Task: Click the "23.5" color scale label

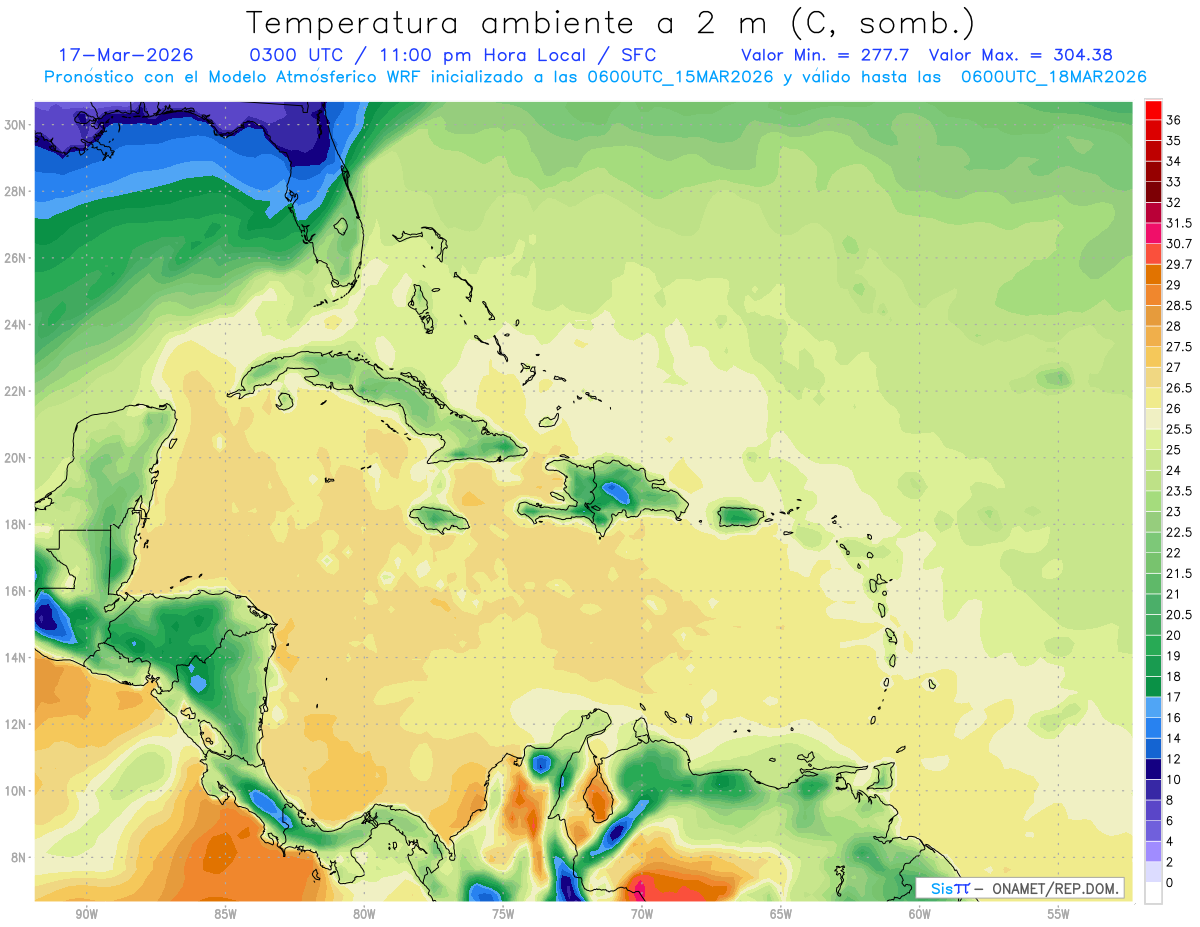Action: coord(1179,491)
